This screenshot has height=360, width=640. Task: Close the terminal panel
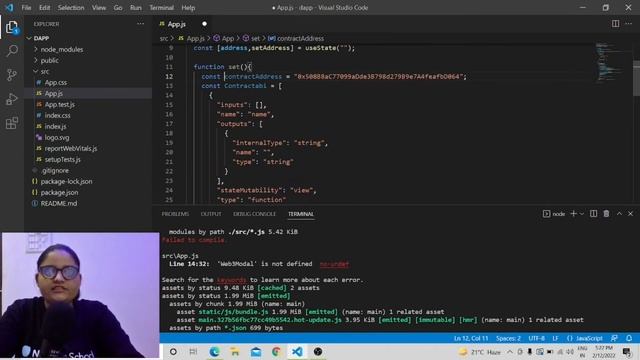point(630,213)
